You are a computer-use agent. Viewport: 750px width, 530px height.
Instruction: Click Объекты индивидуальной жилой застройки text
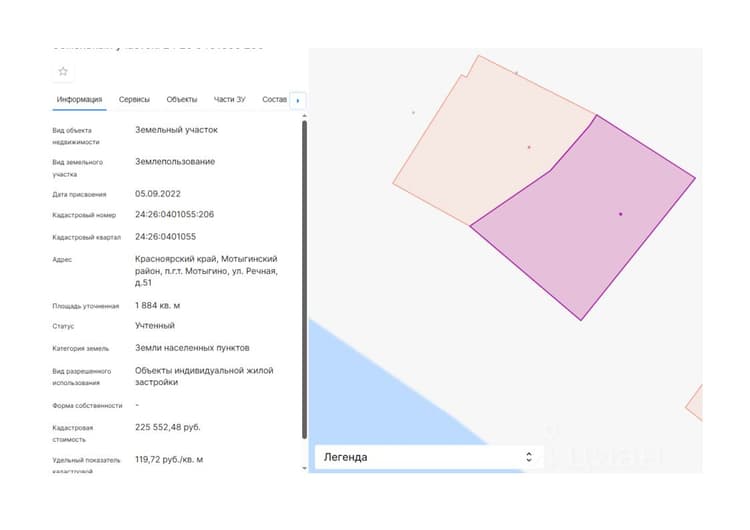pos(204,376)
